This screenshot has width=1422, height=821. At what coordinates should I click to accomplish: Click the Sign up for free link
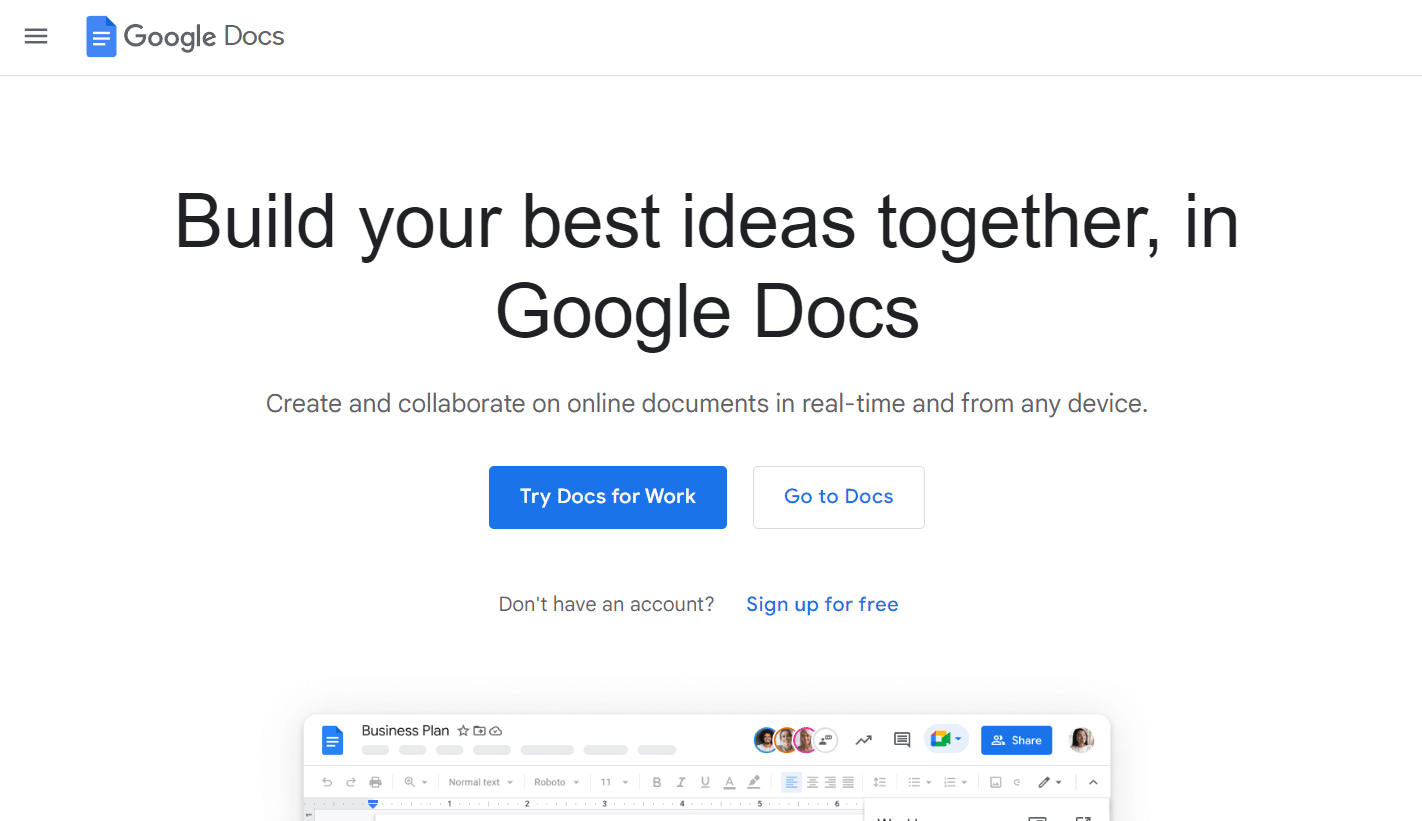tap(822, 604)
